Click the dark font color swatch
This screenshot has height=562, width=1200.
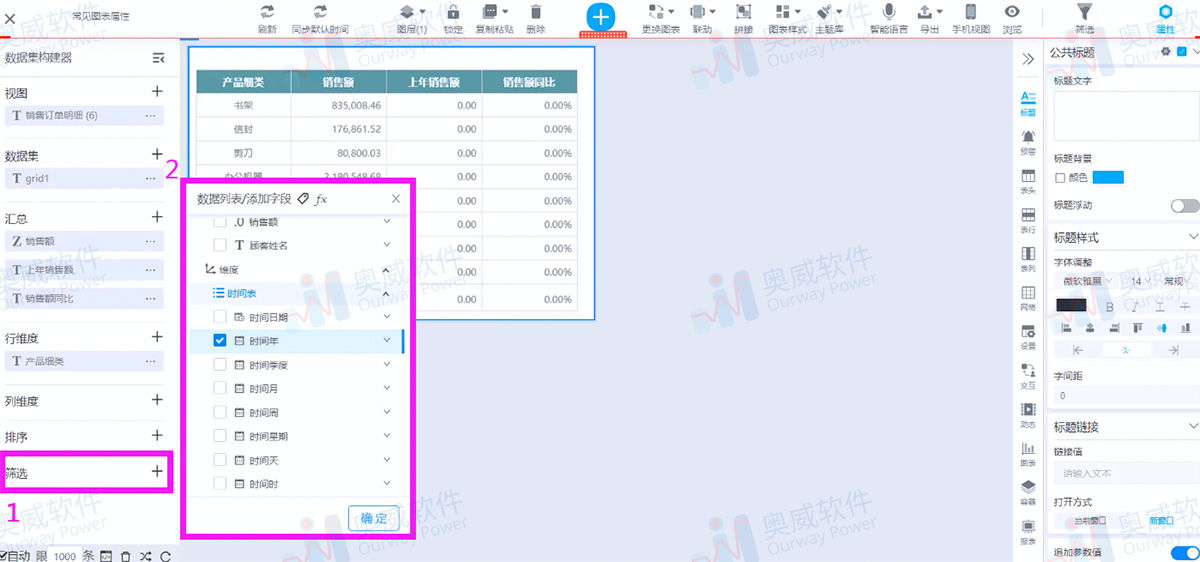point(1071,305)
